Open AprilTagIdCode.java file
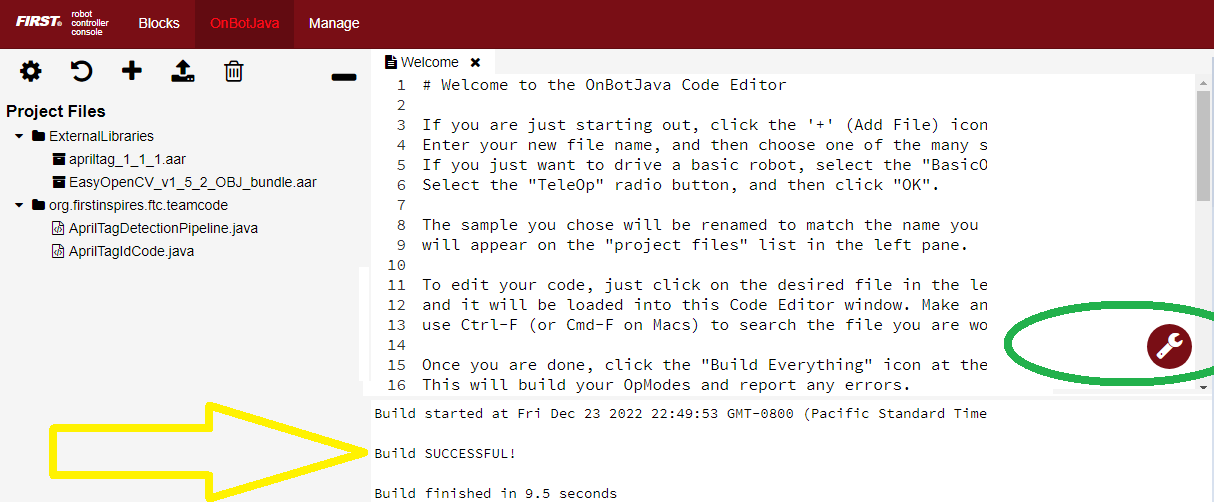Screen dimensions: 1214x502 click(131, 251)
